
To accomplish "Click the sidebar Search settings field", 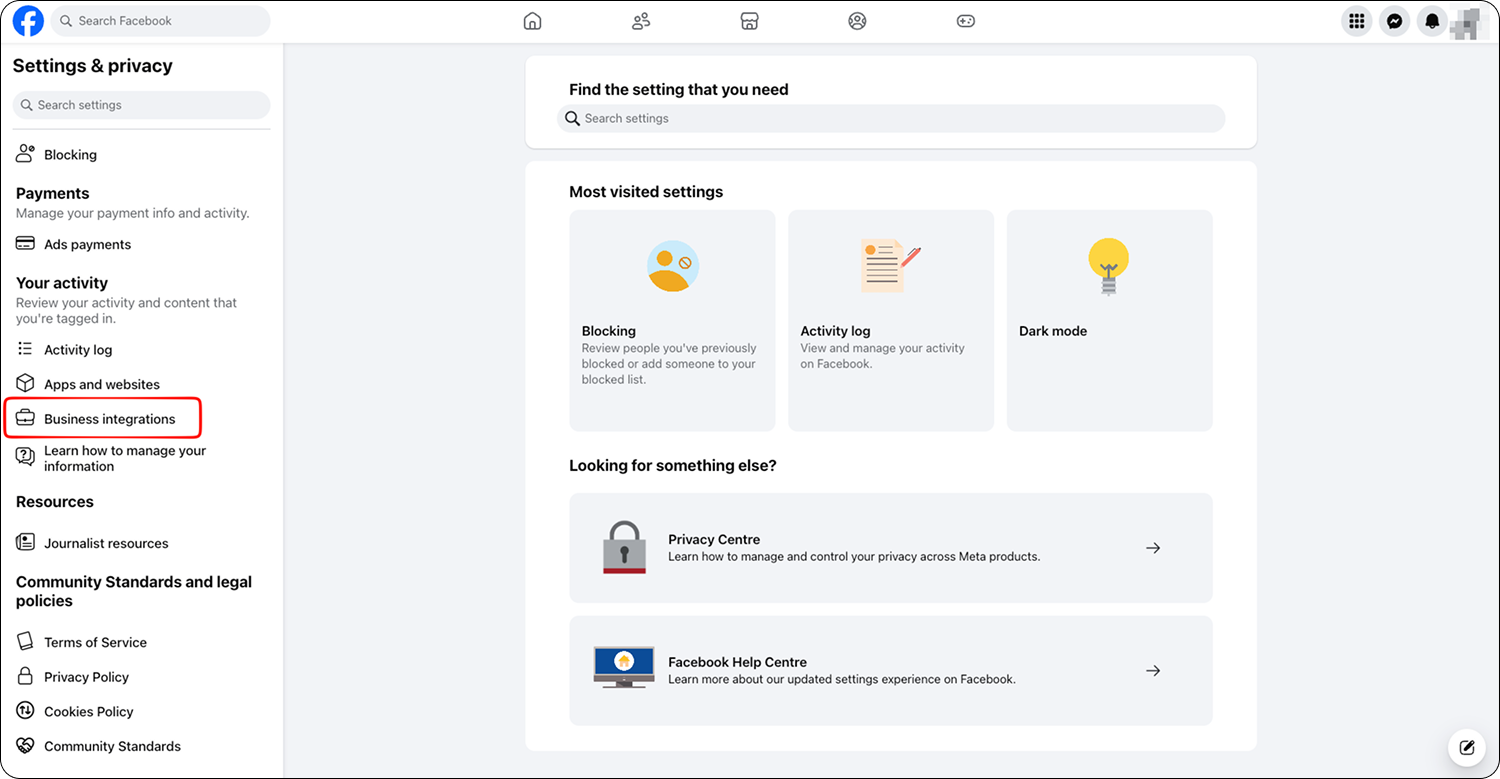I will 141,105.
